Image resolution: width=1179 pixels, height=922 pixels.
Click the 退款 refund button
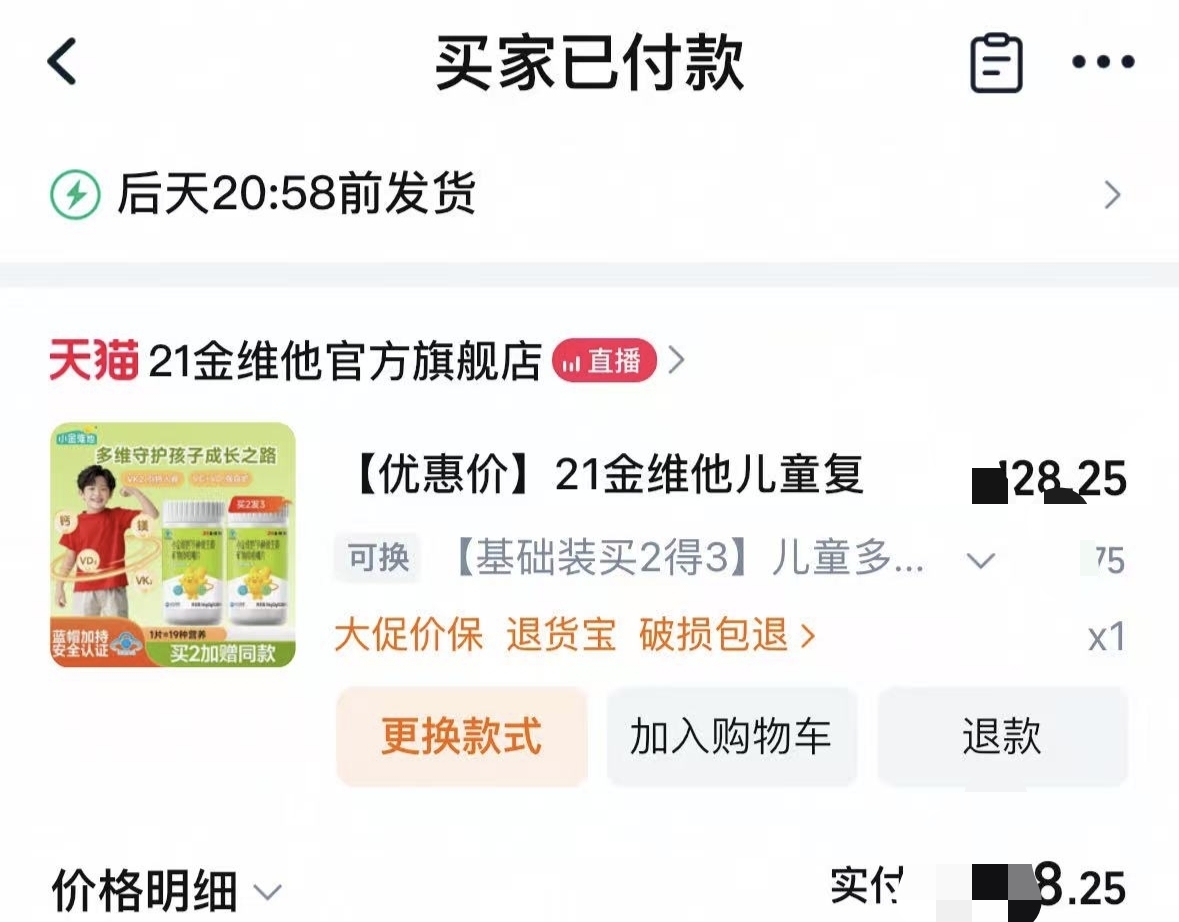1002,736
